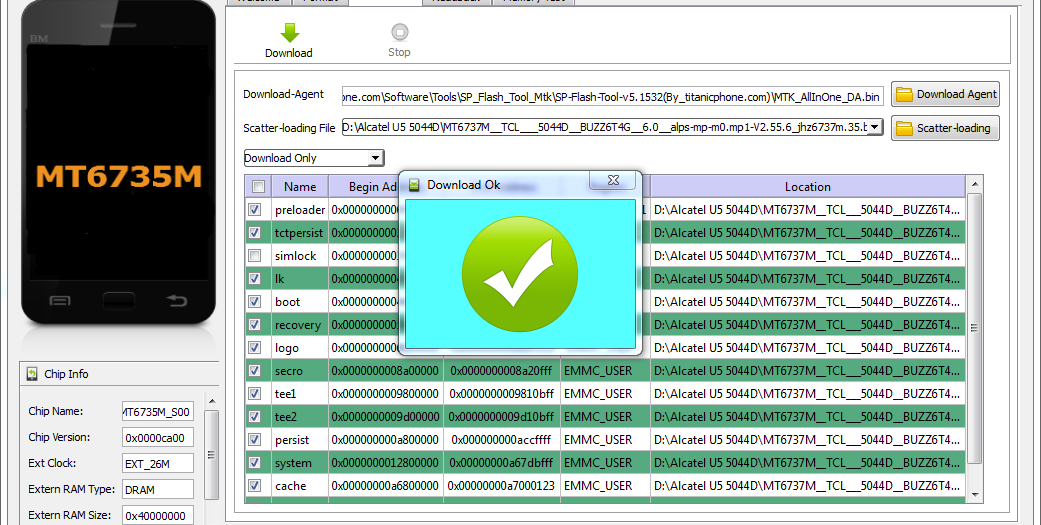Click the Begin Address column header

click(x=364, y=187)
